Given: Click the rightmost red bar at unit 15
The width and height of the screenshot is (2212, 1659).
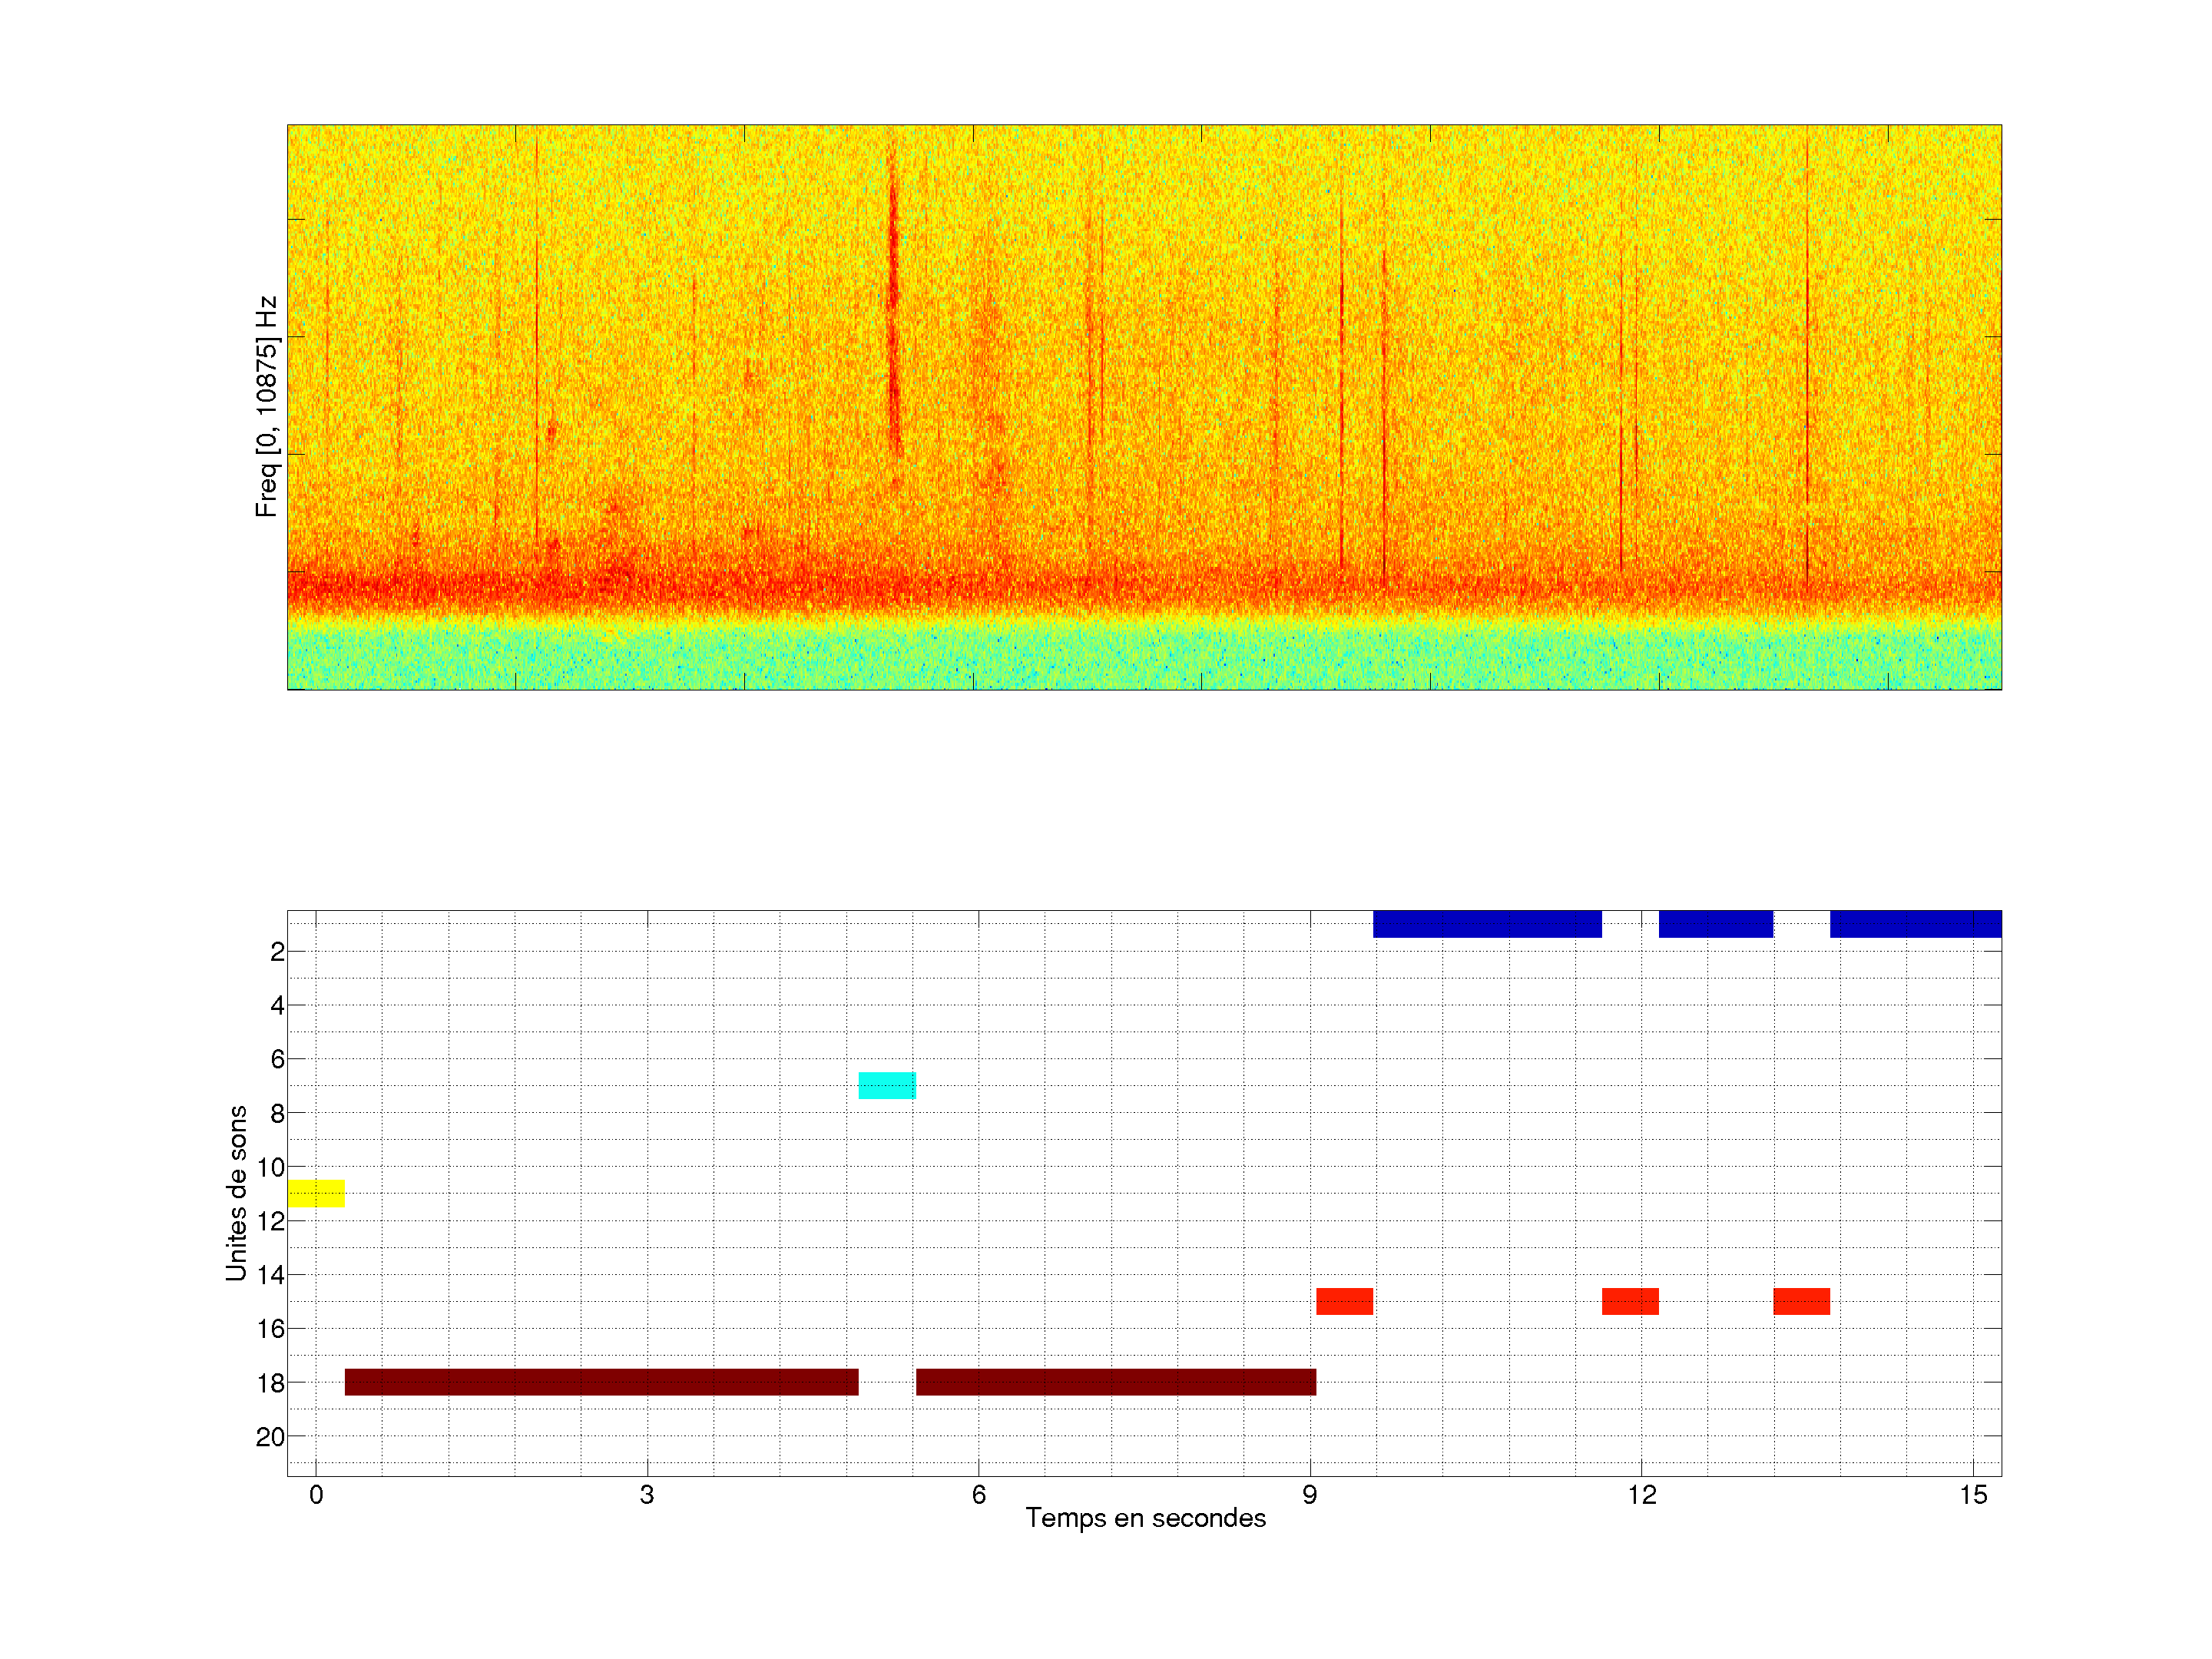Looking at the screenshot, I should (x=1801, y=1301).
